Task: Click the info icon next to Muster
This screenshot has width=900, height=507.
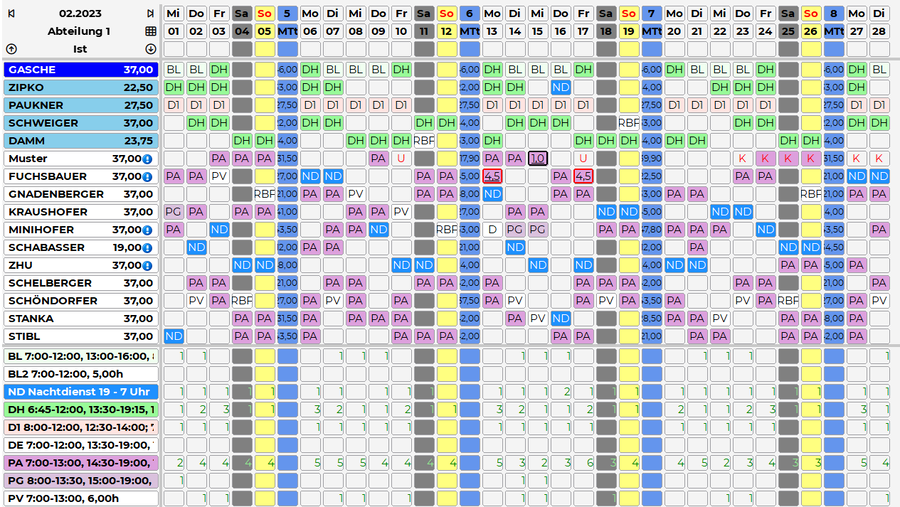Action: tap(147, 159)
